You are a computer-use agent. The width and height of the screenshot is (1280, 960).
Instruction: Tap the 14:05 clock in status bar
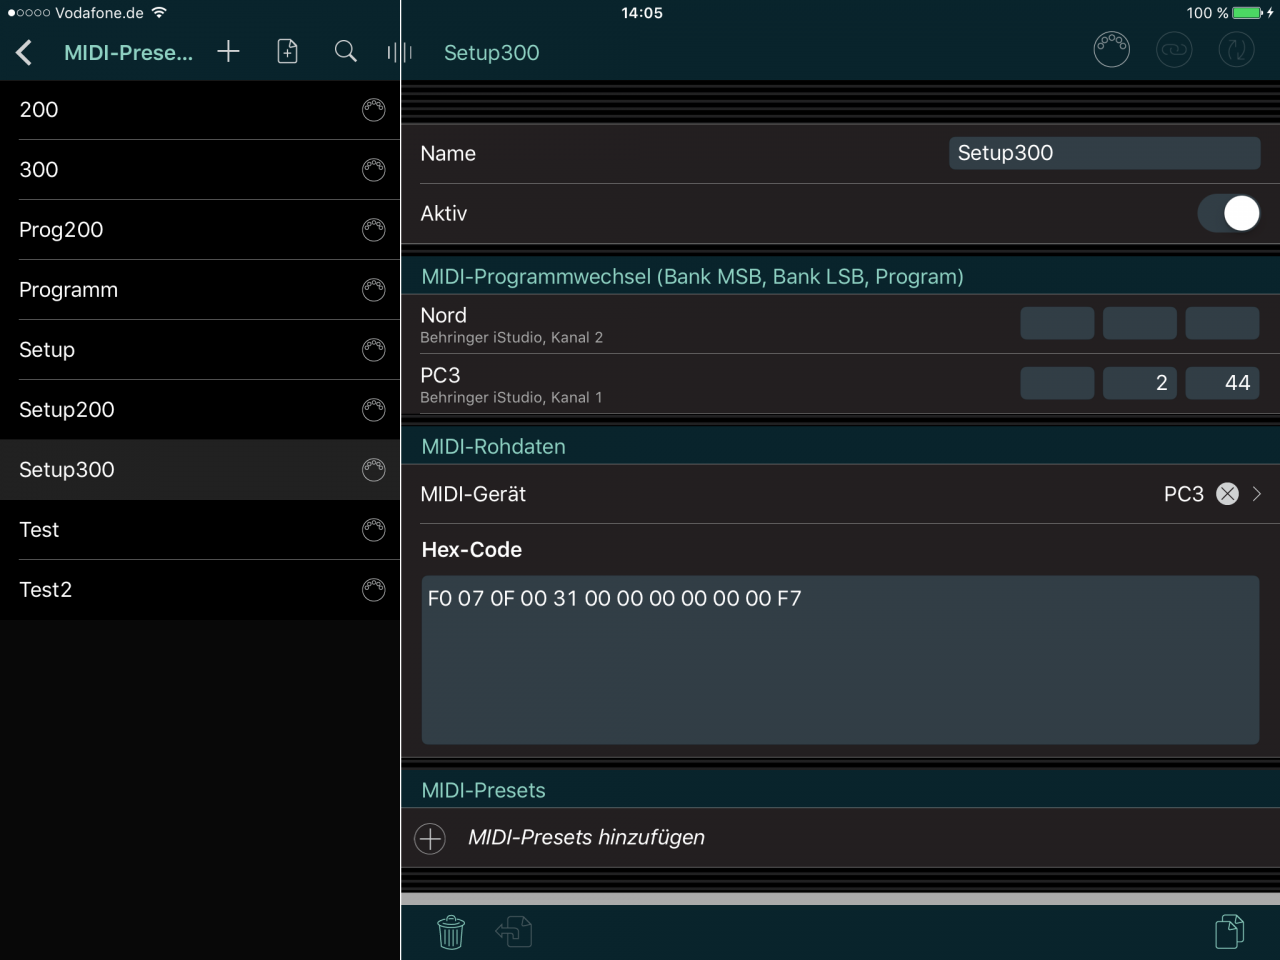[642, 13]
